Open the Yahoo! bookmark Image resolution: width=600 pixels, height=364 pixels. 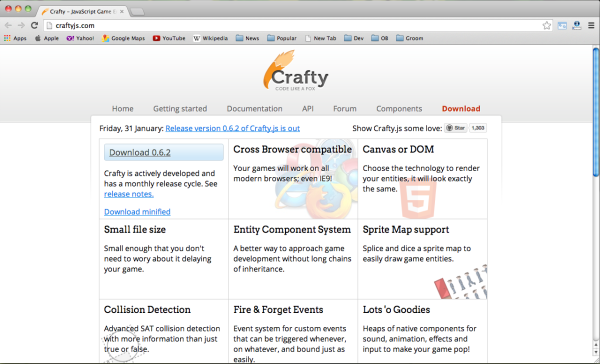click(x=80, y=38)
